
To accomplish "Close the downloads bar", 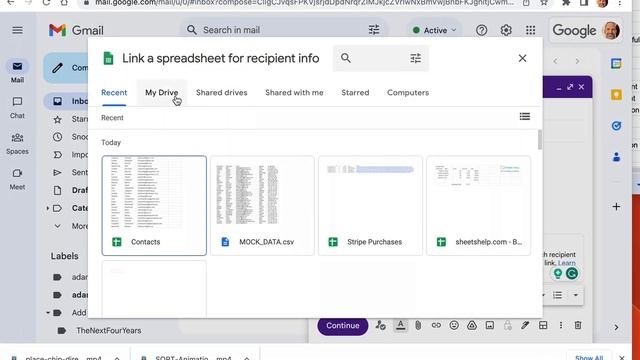I will click(622, 358).
